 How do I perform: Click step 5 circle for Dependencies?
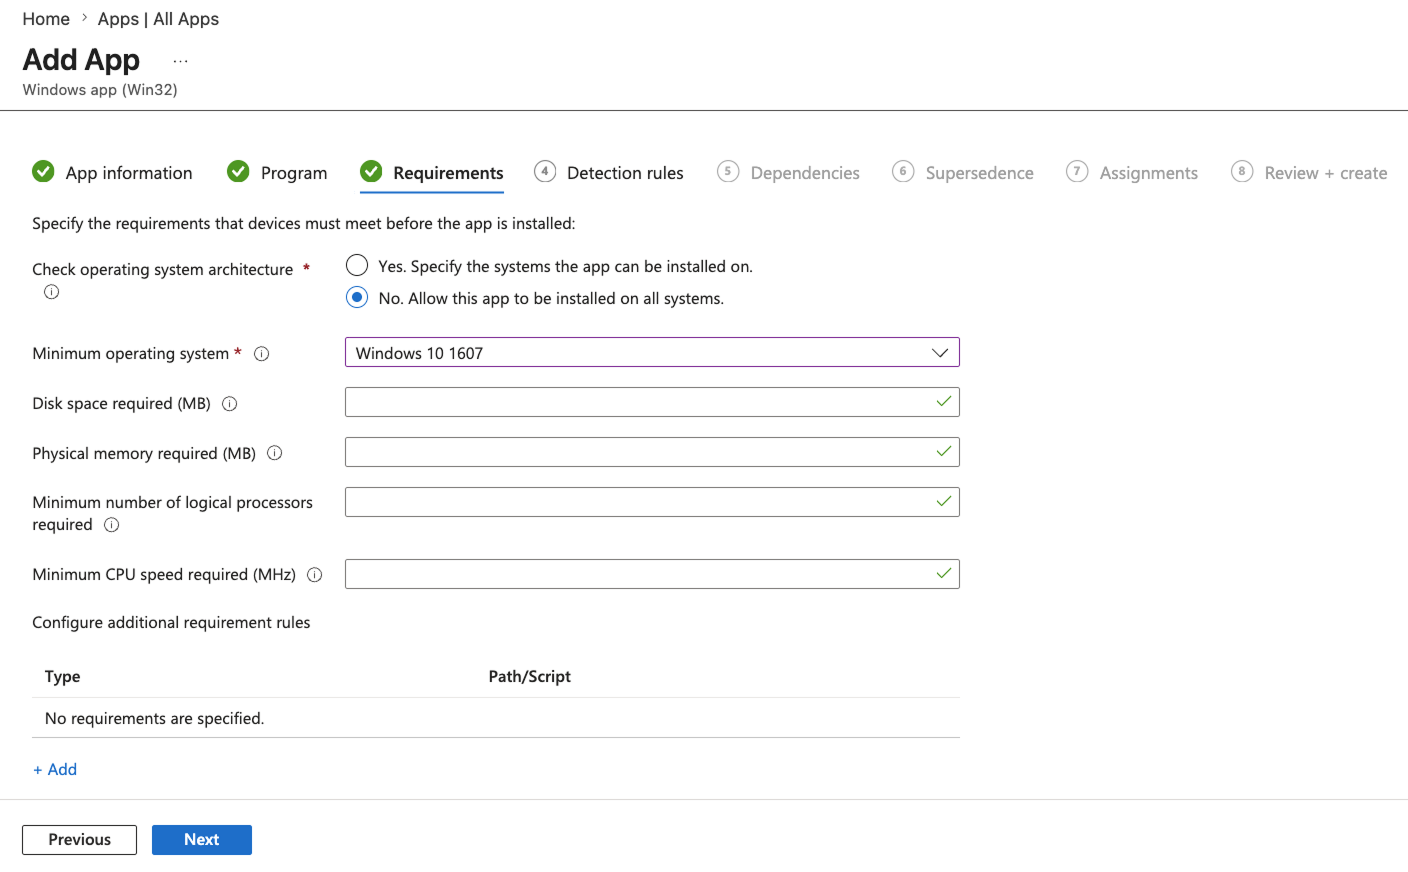(x=728, y=171)
